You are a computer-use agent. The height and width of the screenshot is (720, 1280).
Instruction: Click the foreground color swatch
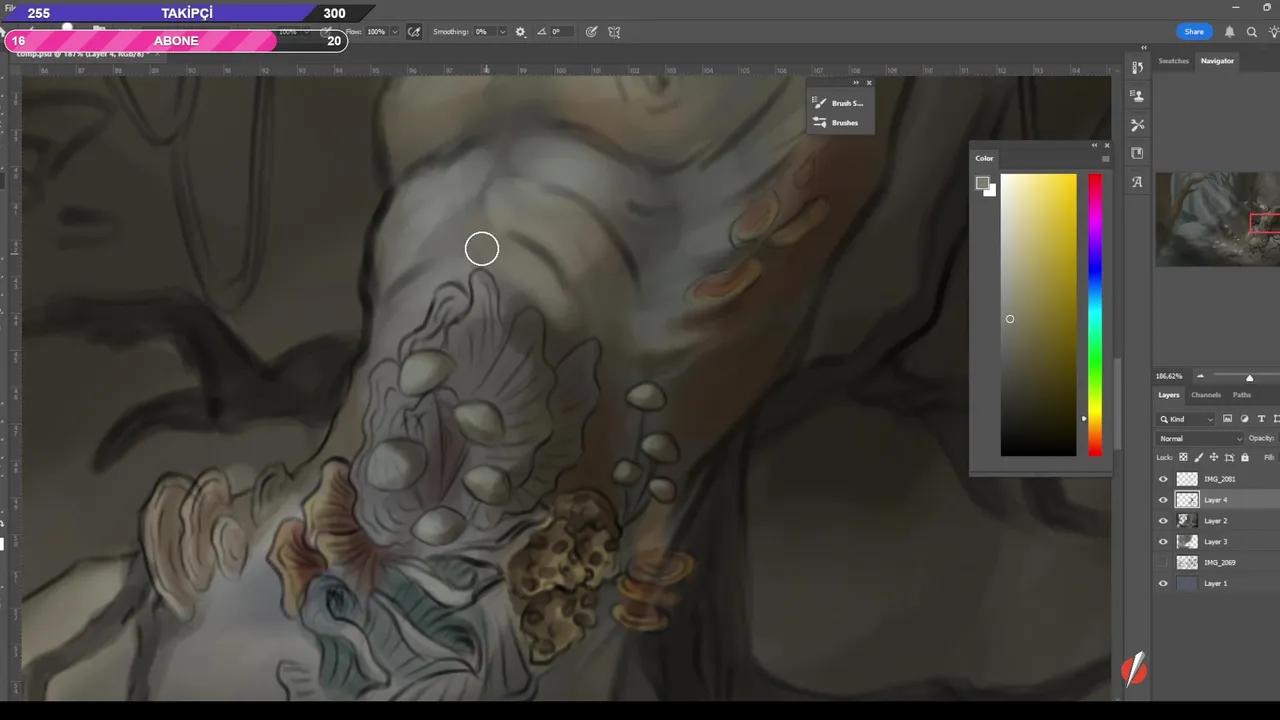point(982,183)
